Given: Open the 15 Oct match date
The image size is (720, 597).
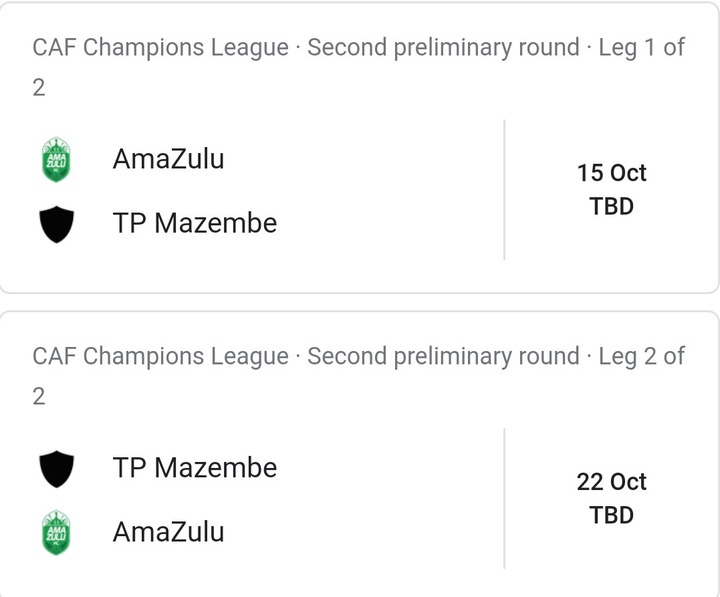Looking at the screenshot, I should click(x=612, y=173).
